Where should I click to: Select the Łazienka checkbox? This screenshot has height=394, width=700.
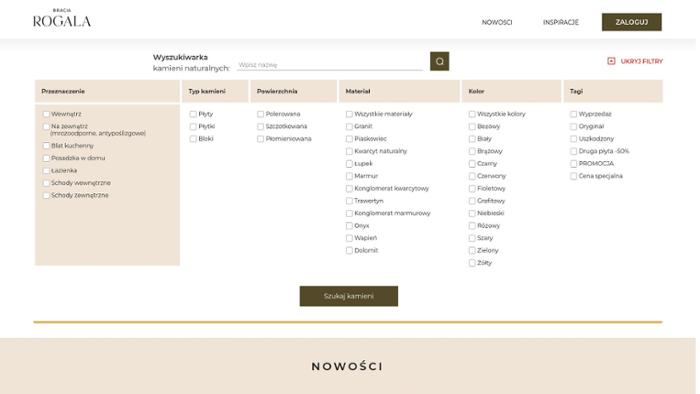coord(46,171)
